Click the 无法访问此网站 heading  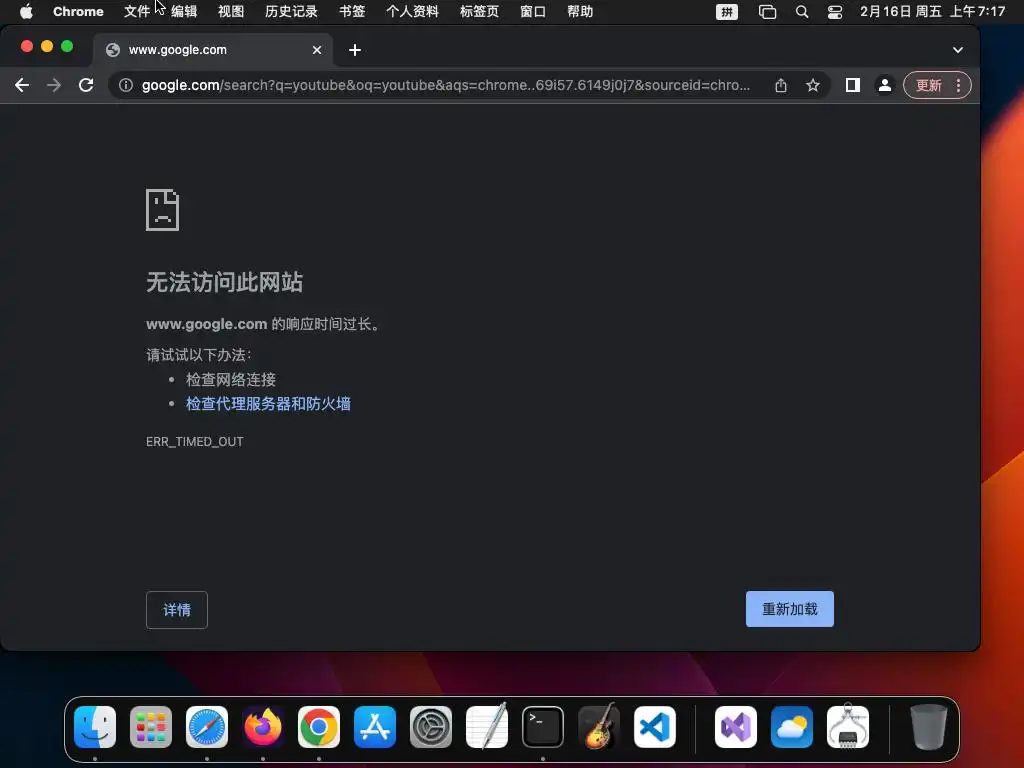point(224,282)
